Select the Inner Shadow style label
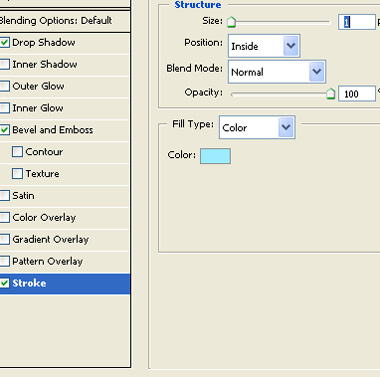This screenshot has width=380, height=377. 45,64
